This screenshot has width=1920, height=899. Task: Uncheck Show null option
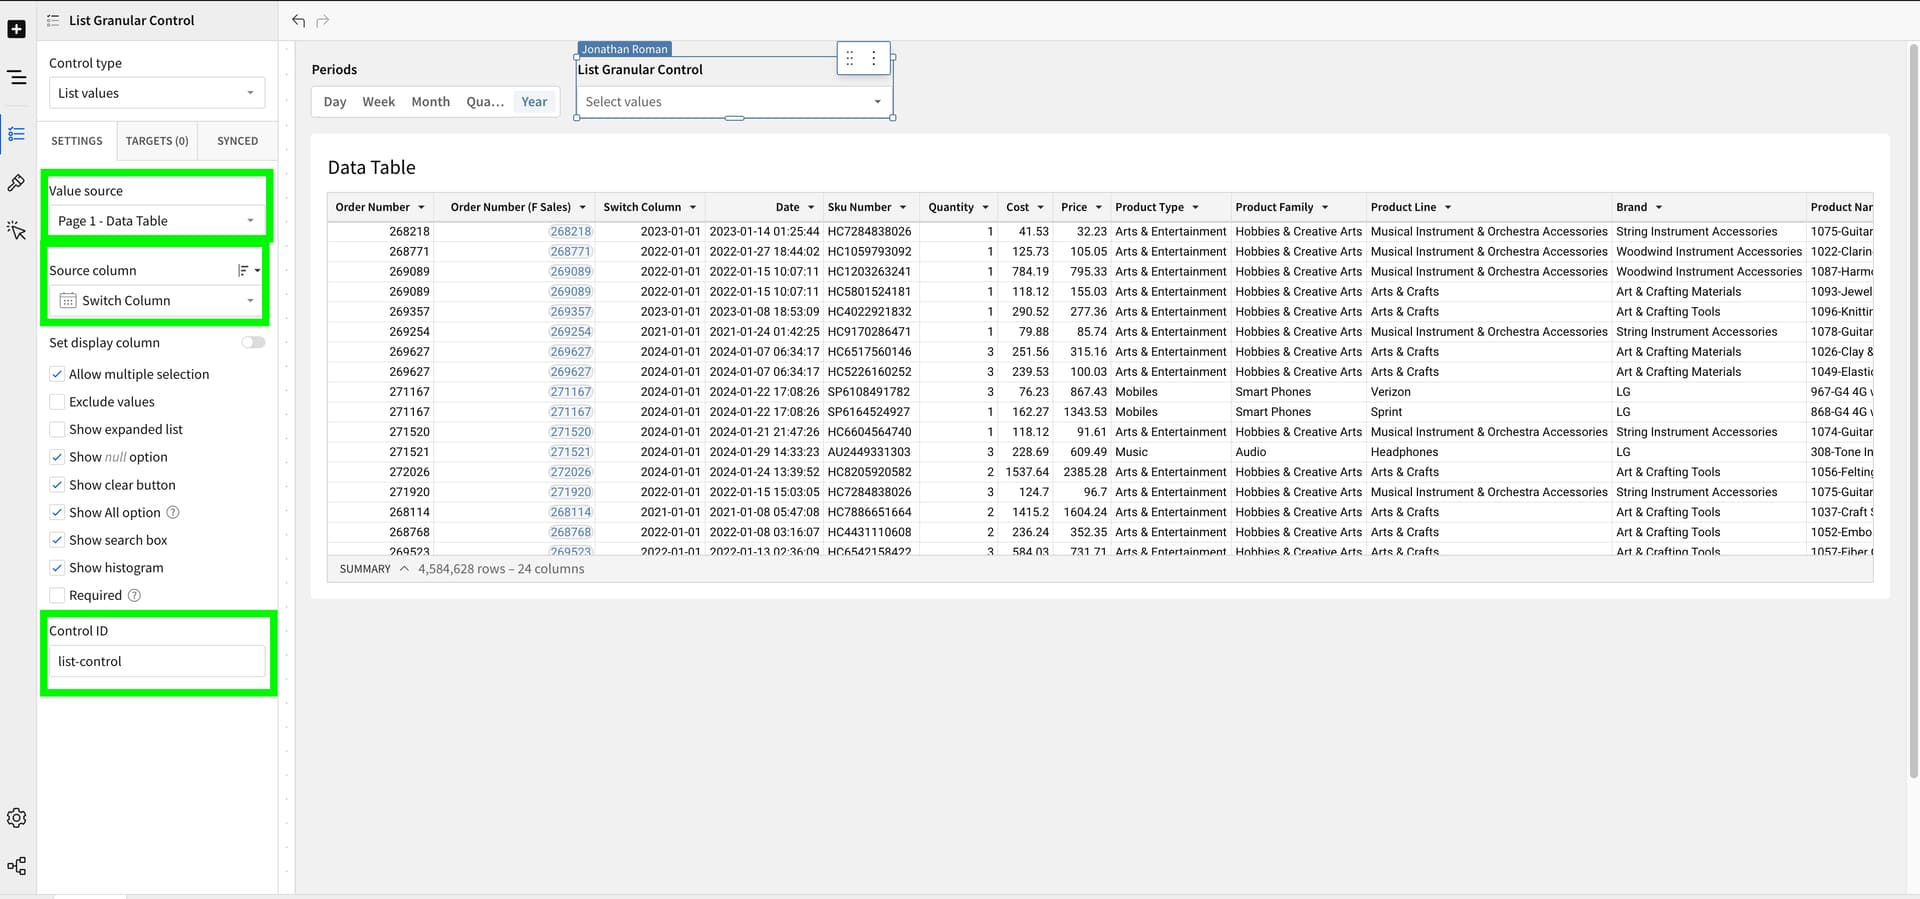57,457
